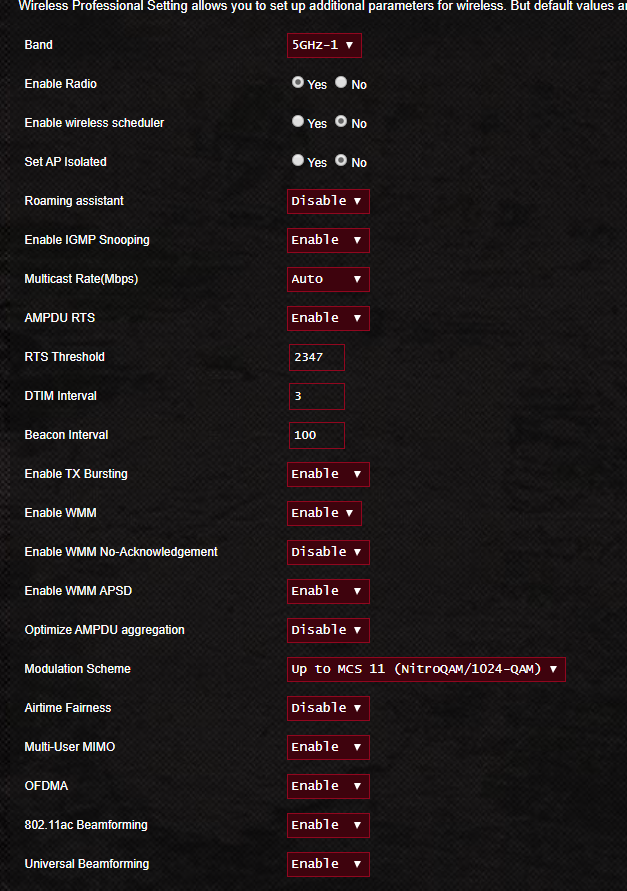Select No for Enable Radio
Screen dimensions: 627x891
pyautogui.click(x=341, y=82)
